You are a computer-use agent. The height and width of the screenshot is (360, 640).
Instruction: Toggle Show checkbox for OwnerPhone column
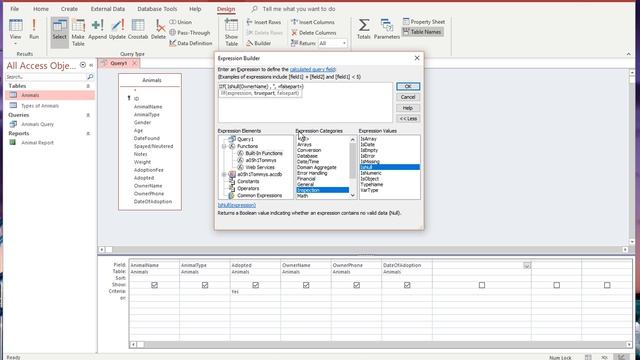pyautogui.click(x=357, y=285)
